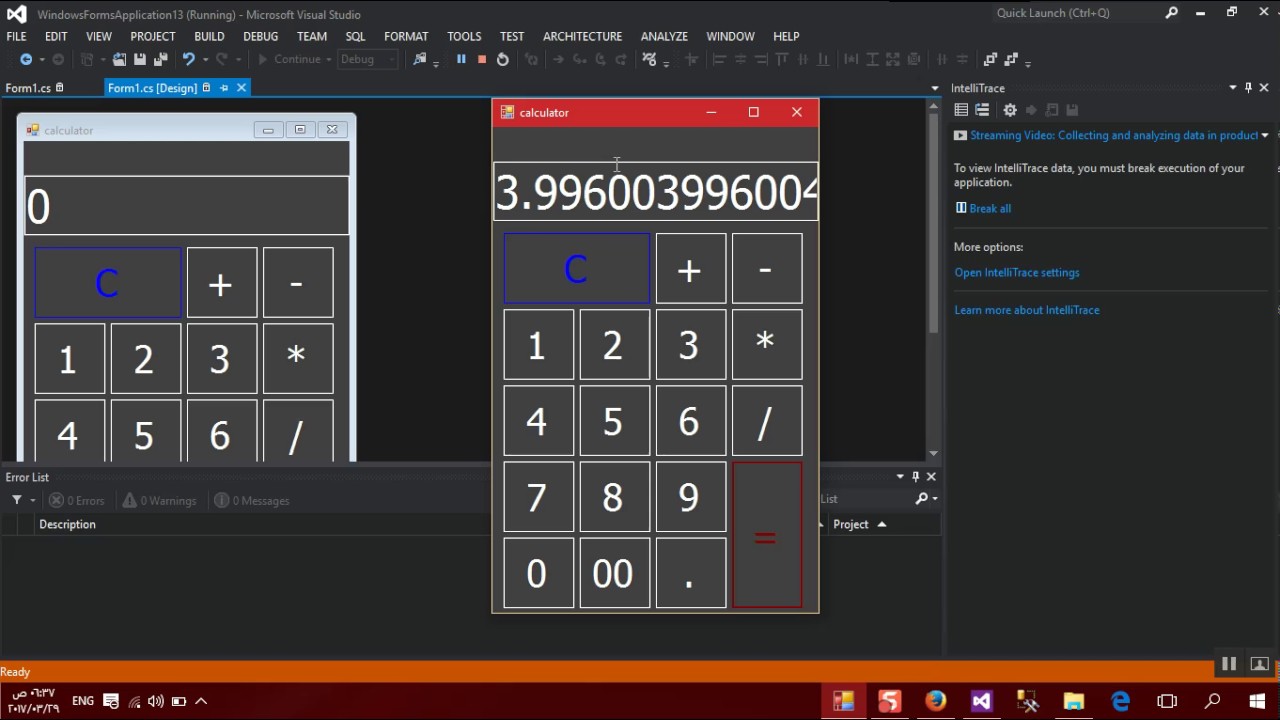Click the Error List search magnifier icon
Image resolution: width=1280 pixels, height=720 pixels.
922,499
